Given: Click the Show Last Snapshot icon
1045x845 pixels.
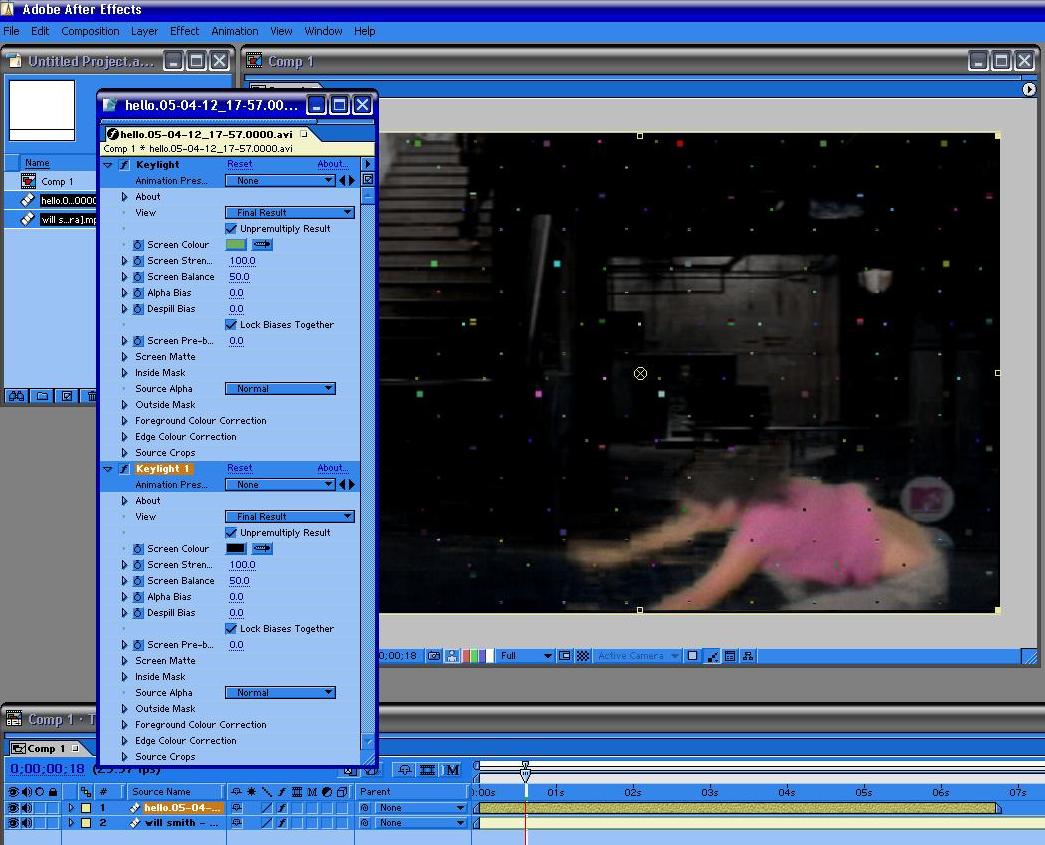Looking at the screenshot, I should point(452,656).
